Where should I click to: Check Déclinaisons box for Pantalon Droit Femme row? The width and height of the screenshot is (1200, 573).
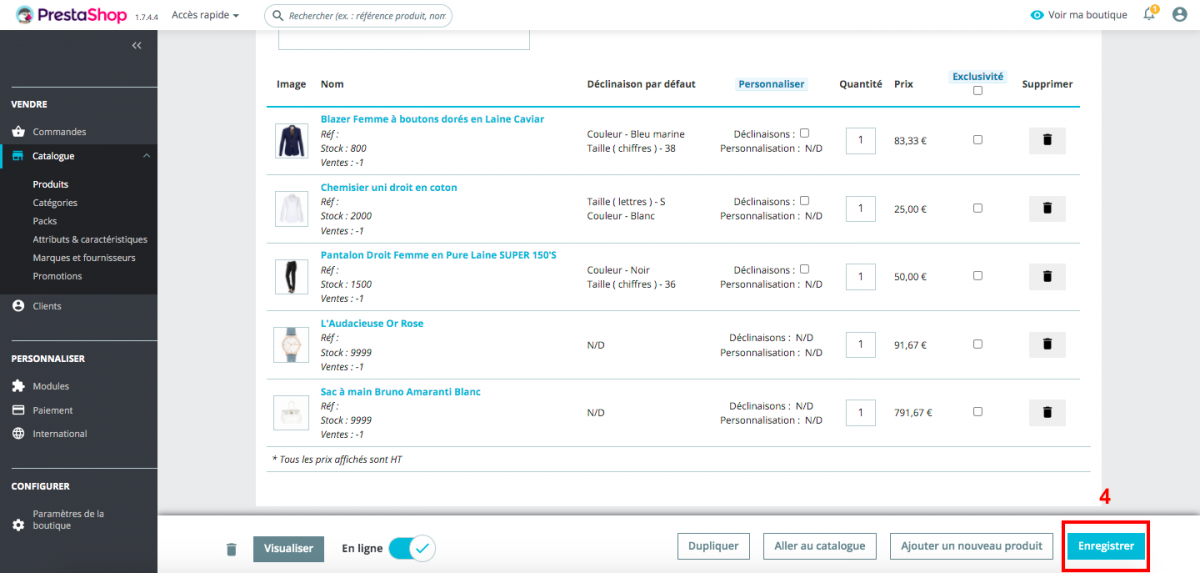pos(805,269)
